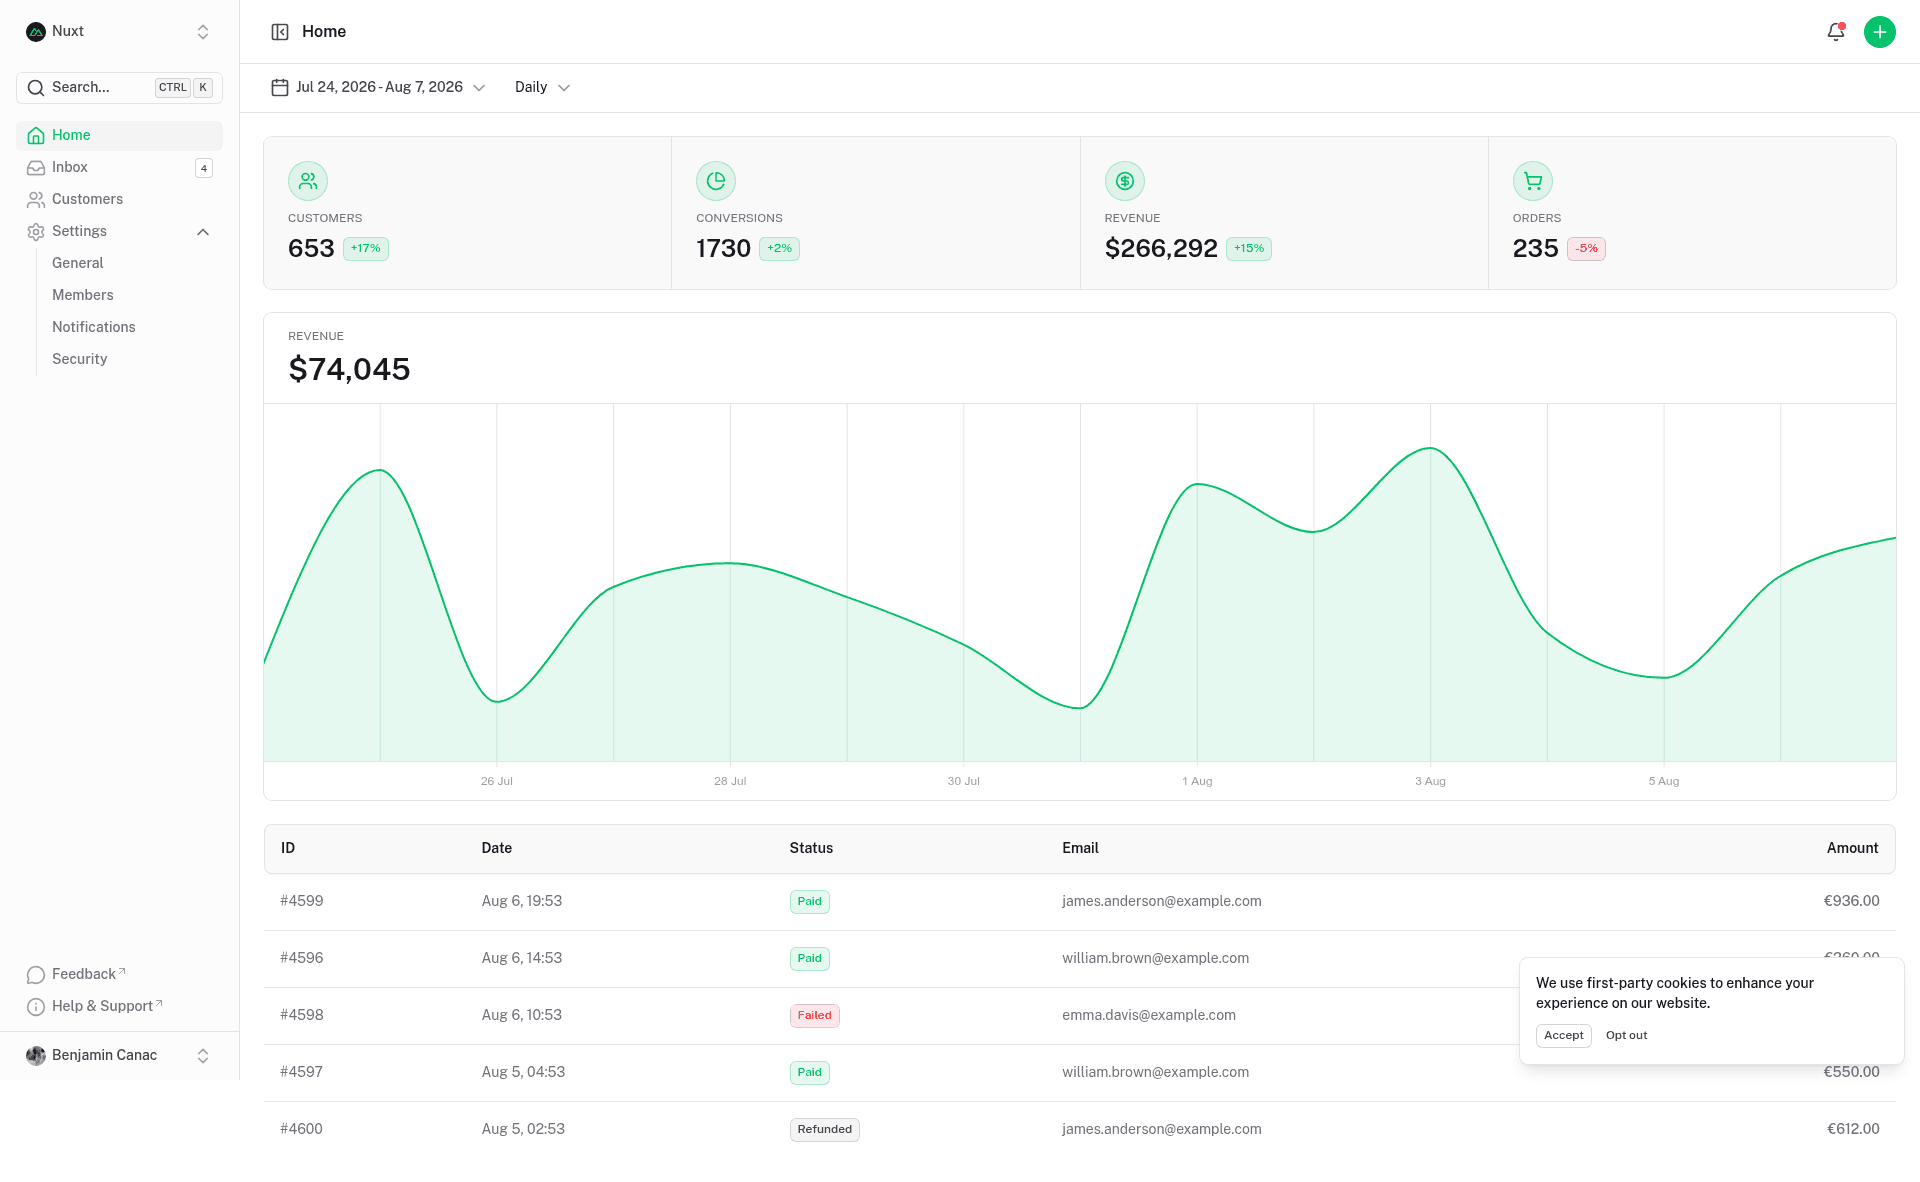
Task: Click the Customers stat users icon
Action: pyautogui.click(x=308, y=181)
